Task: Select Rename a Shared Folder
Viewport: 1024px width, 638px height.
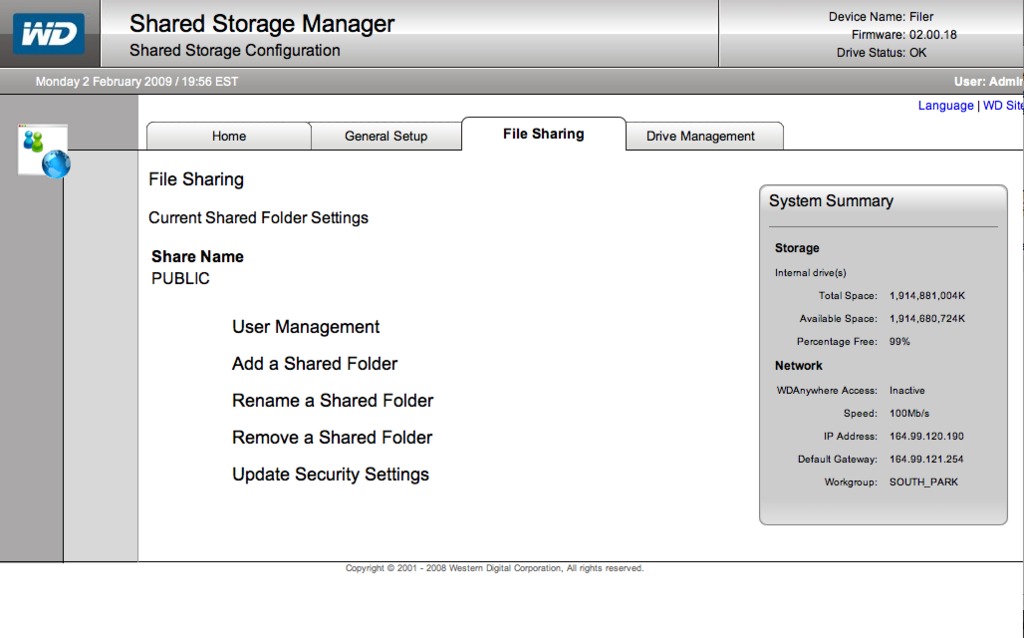Action: [x=333, y=401]
